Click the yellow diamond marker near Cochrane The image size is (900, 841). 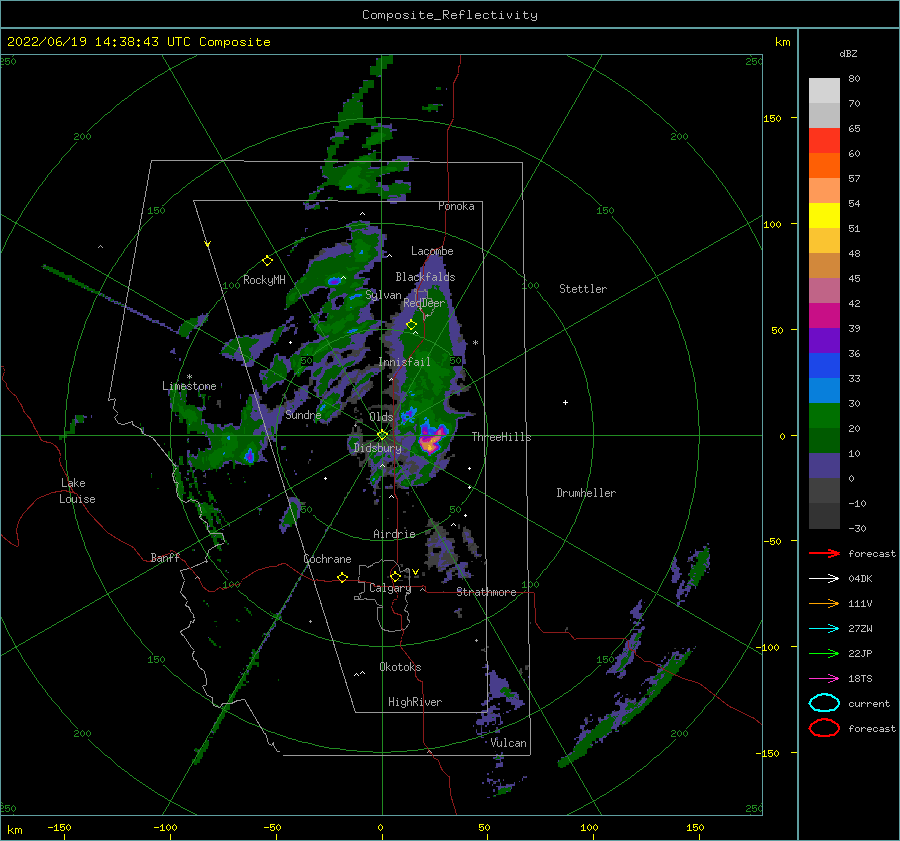342,577
